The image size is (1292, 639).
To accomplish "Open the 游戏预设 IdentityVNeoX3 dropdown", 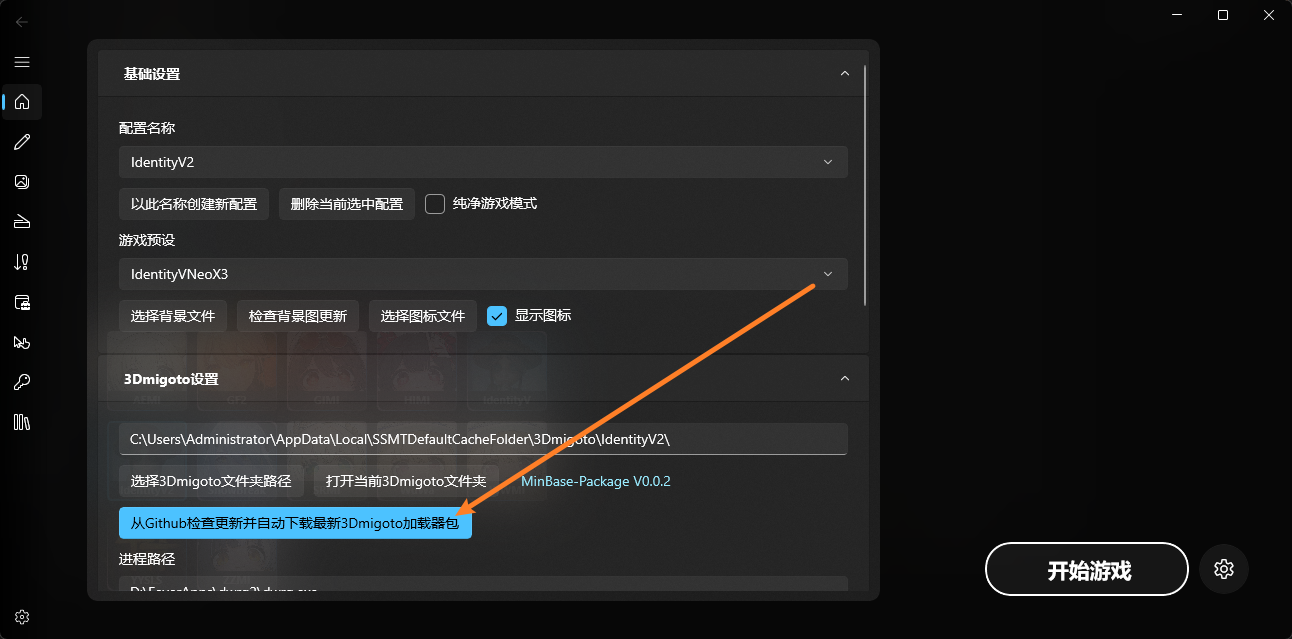I will pos(482,274).
